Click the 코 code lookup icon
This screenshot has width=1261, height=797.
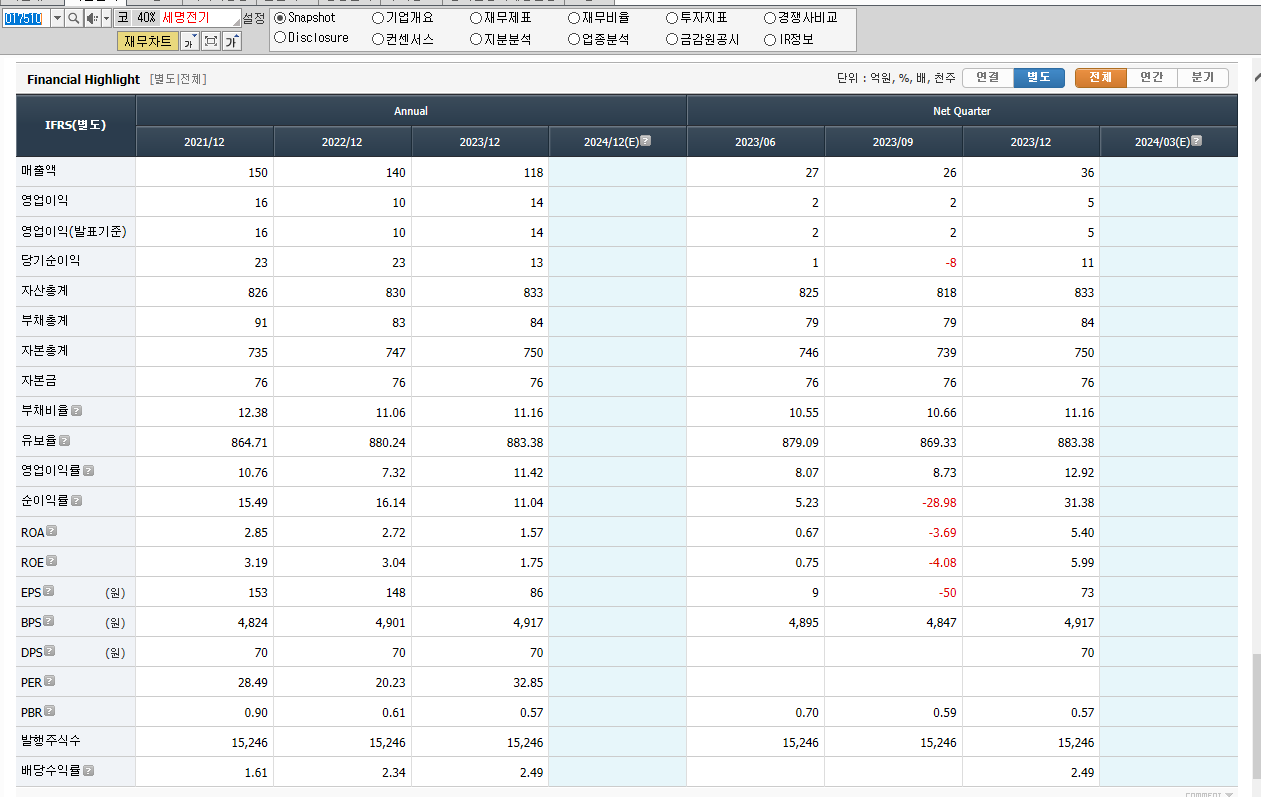coord(123,17)
